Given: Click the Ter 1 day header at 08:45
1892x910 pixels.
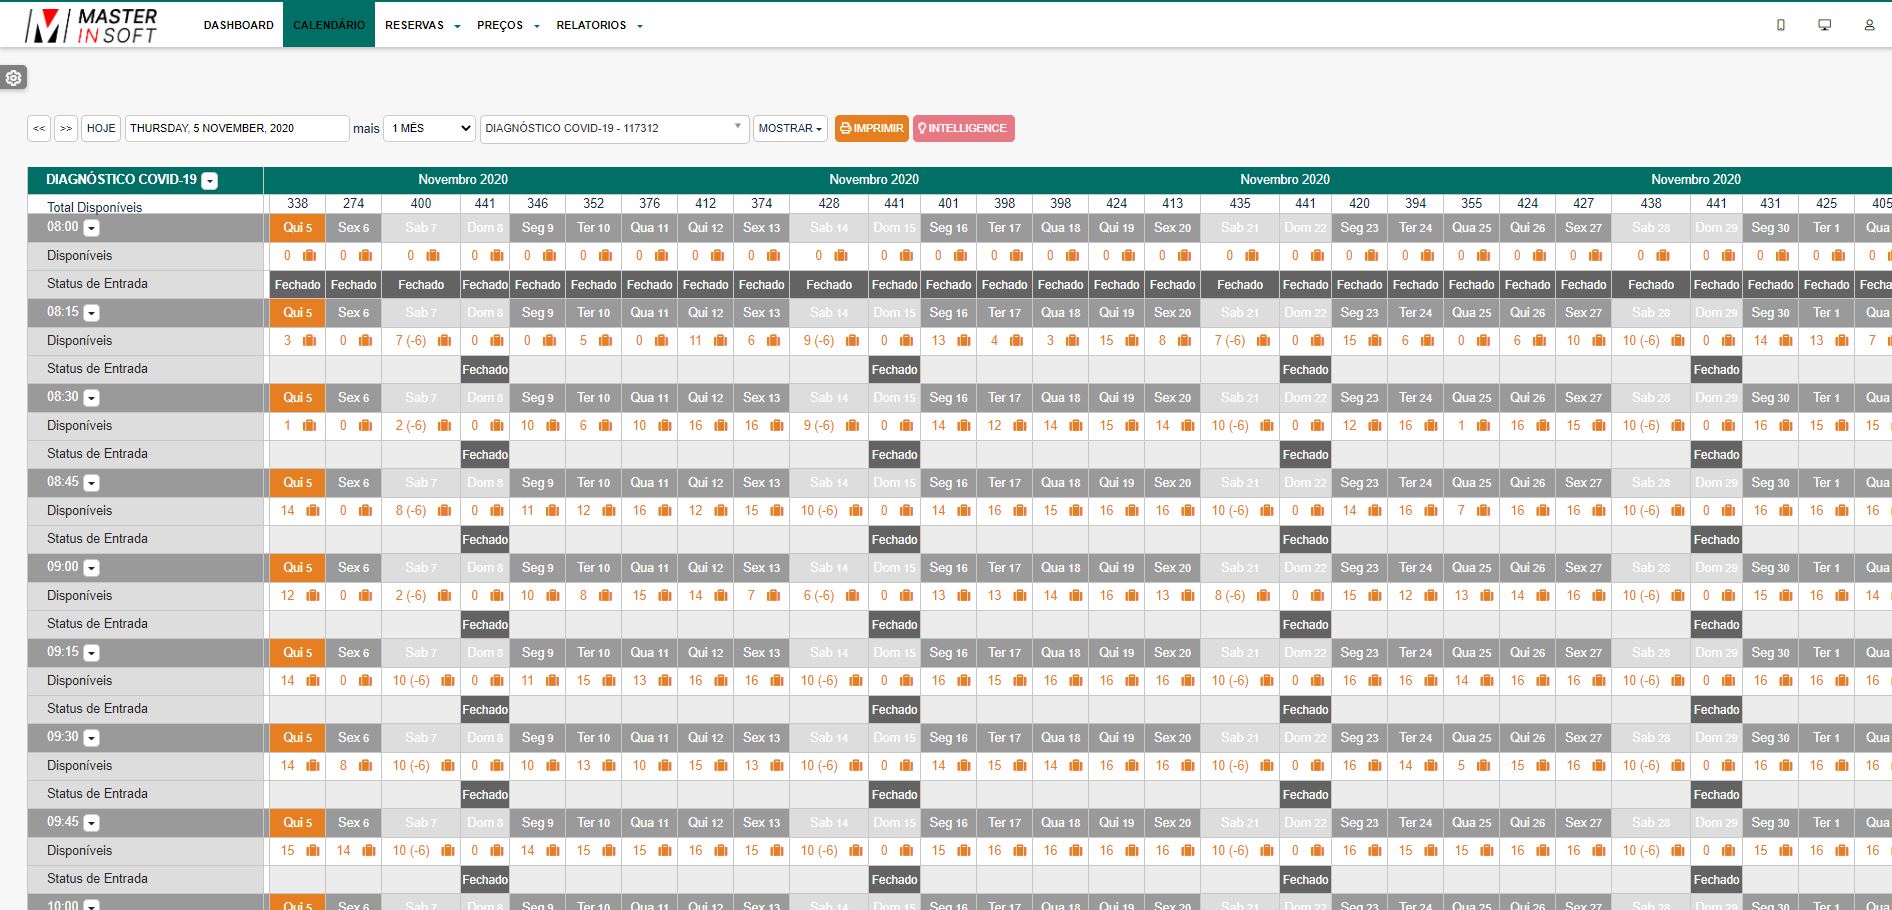Looking at the screenshot, I should [1826, 483].
